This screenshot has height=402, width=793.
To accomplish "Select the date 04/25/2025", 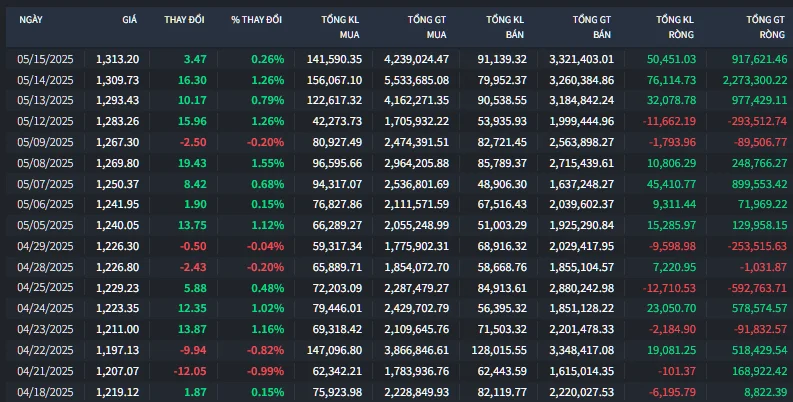I will 45,288.
